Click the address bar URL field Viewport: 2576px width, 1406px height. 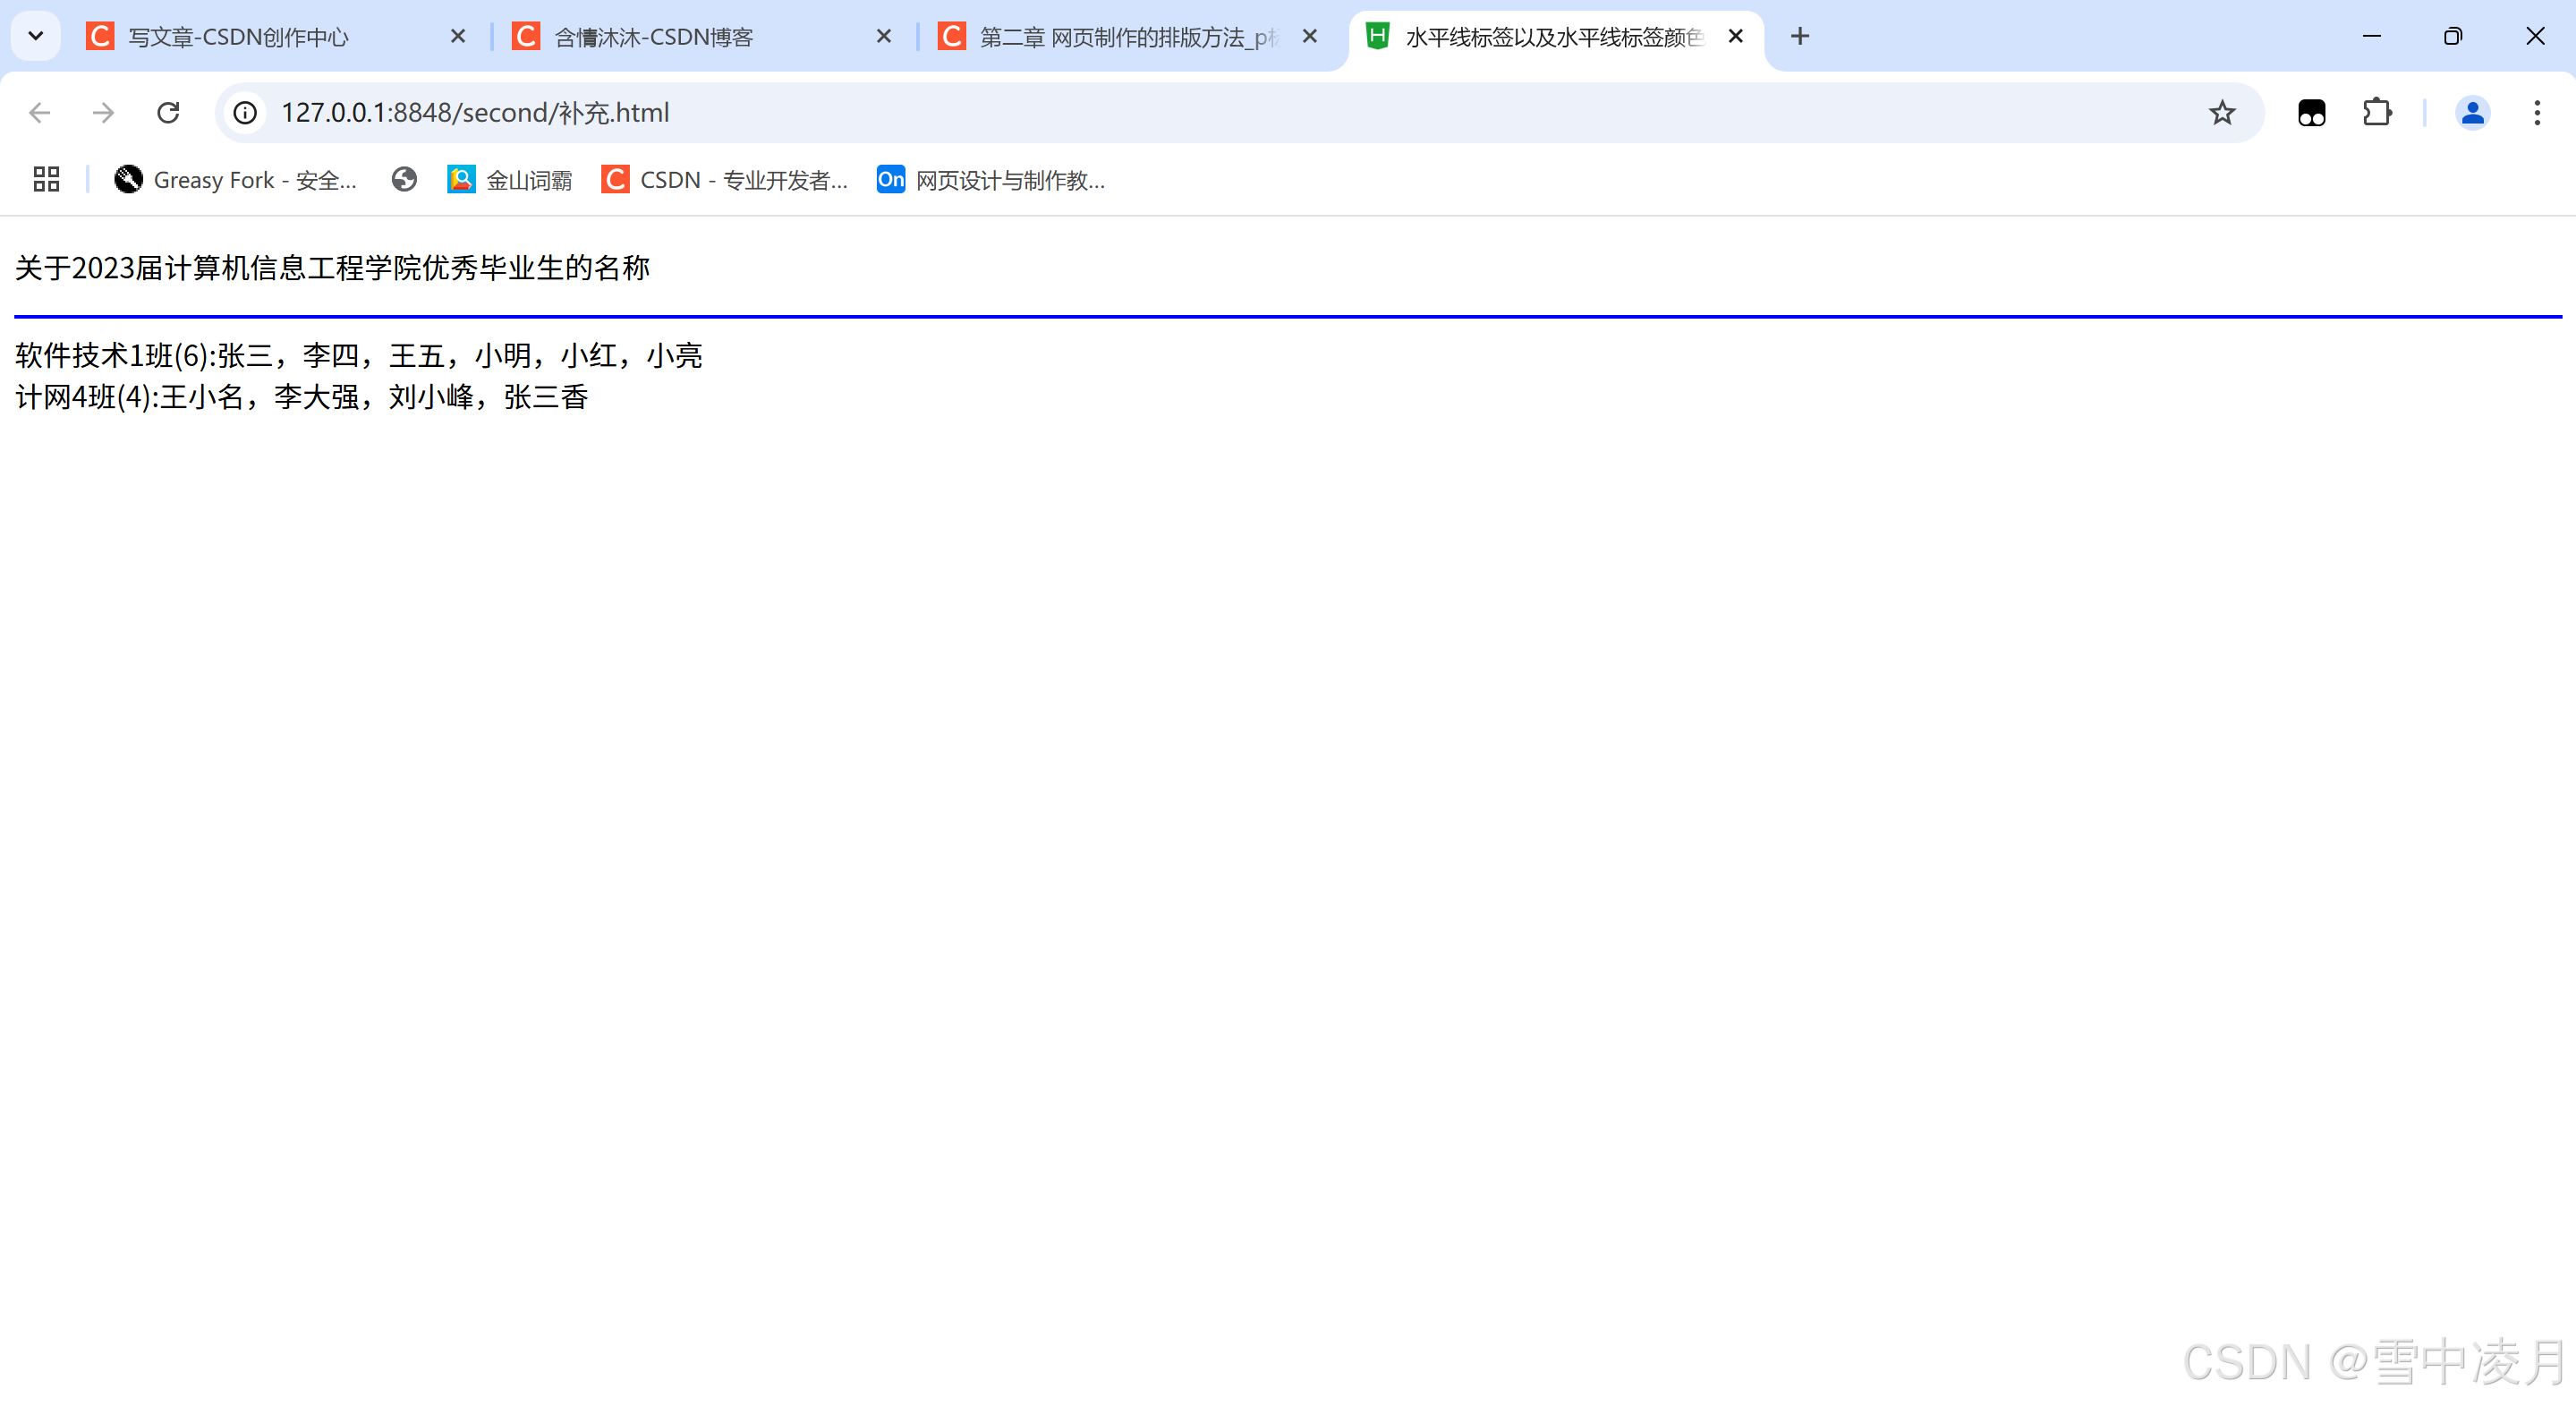(1200, 113)
